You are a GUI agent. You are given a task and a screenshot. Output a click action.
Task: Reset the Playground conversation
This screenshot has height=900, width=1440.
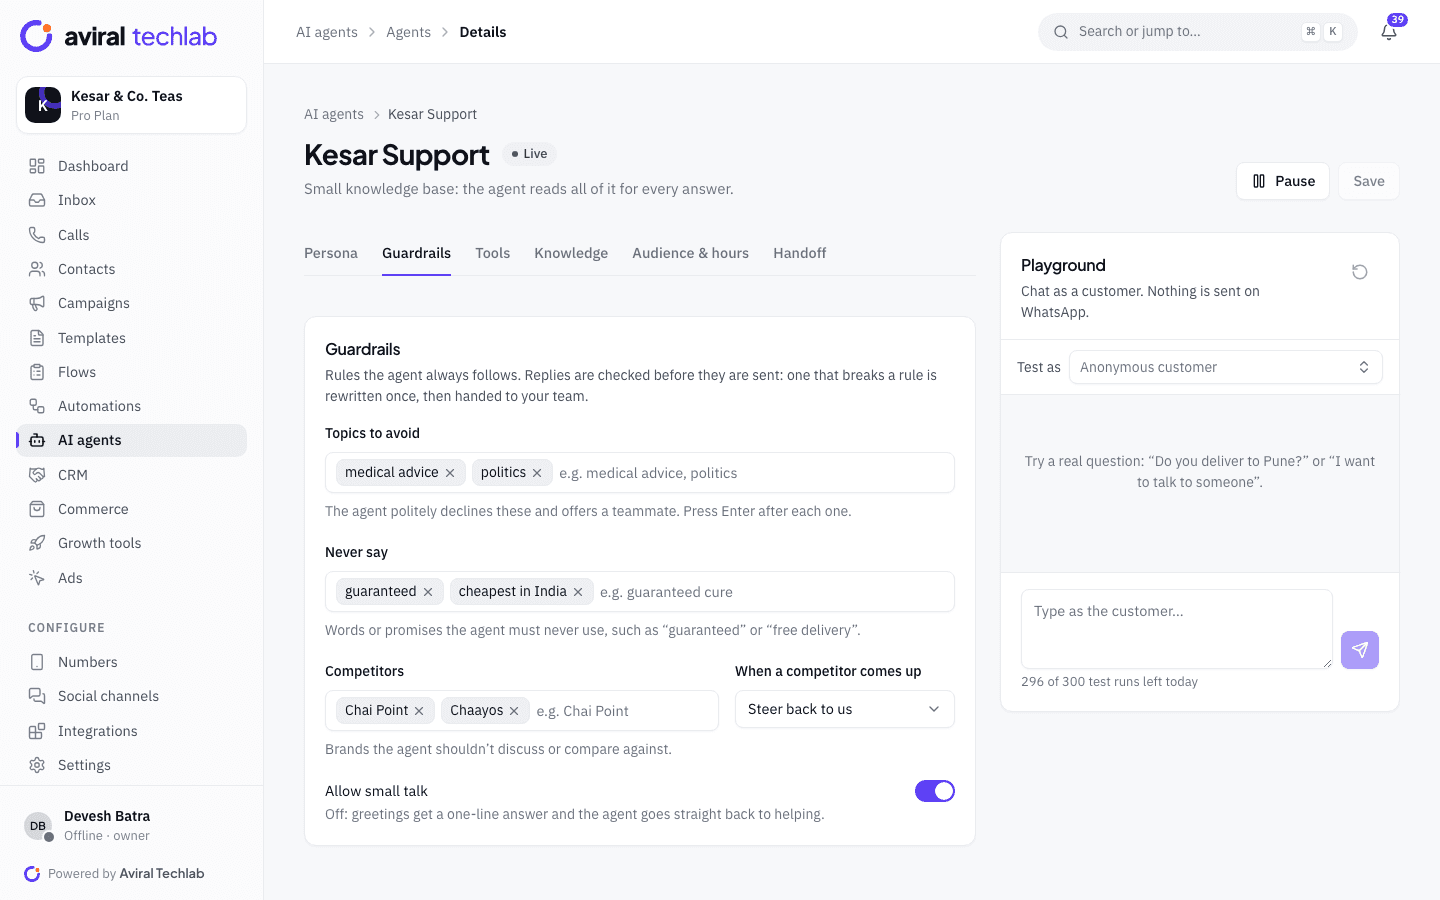coord(1360,272)
